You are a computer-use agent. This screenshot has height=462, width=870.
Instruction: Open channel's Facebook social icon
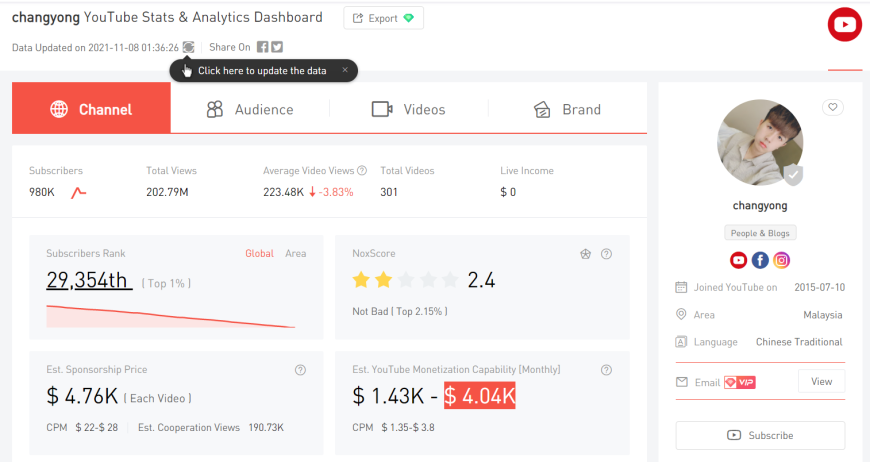(x=760, y=260)
